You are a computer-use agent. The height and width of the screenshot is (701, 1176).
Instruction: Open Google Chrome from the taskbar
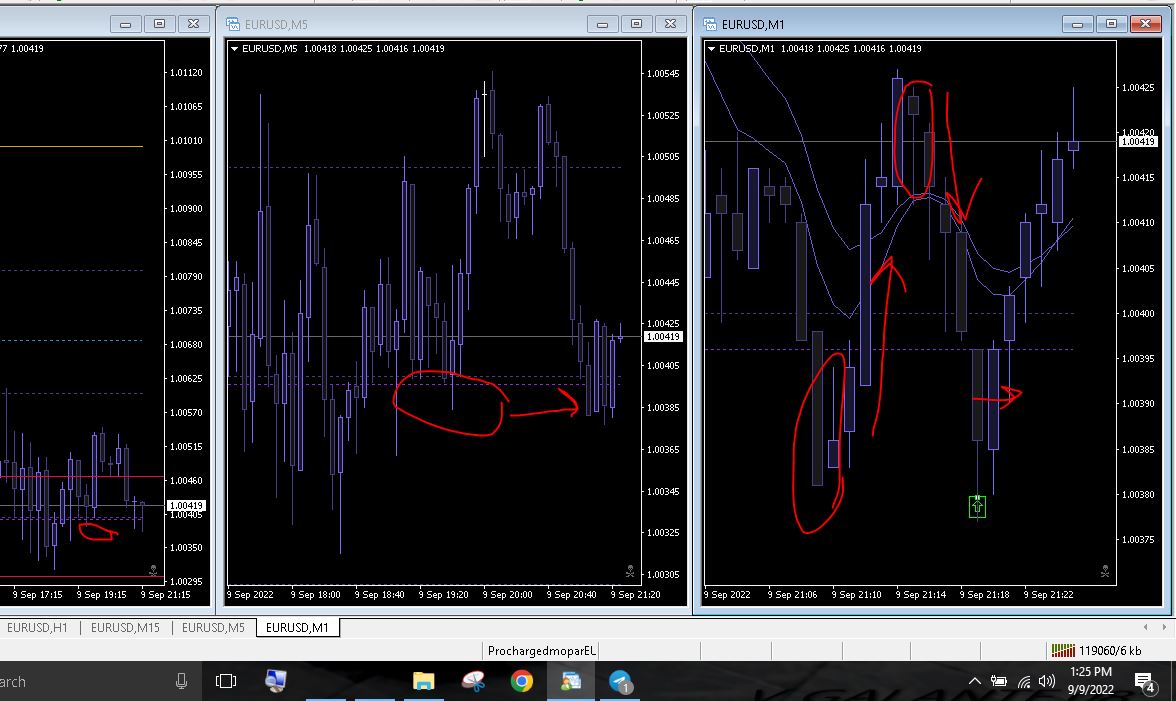pos(522,681)
